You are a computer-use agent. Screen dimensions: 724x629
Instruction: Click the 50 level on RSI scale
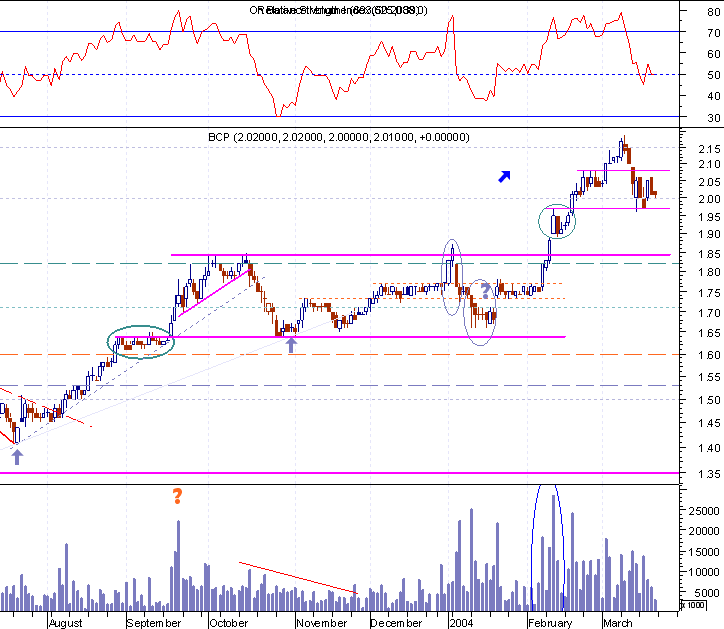coord(714,75)
